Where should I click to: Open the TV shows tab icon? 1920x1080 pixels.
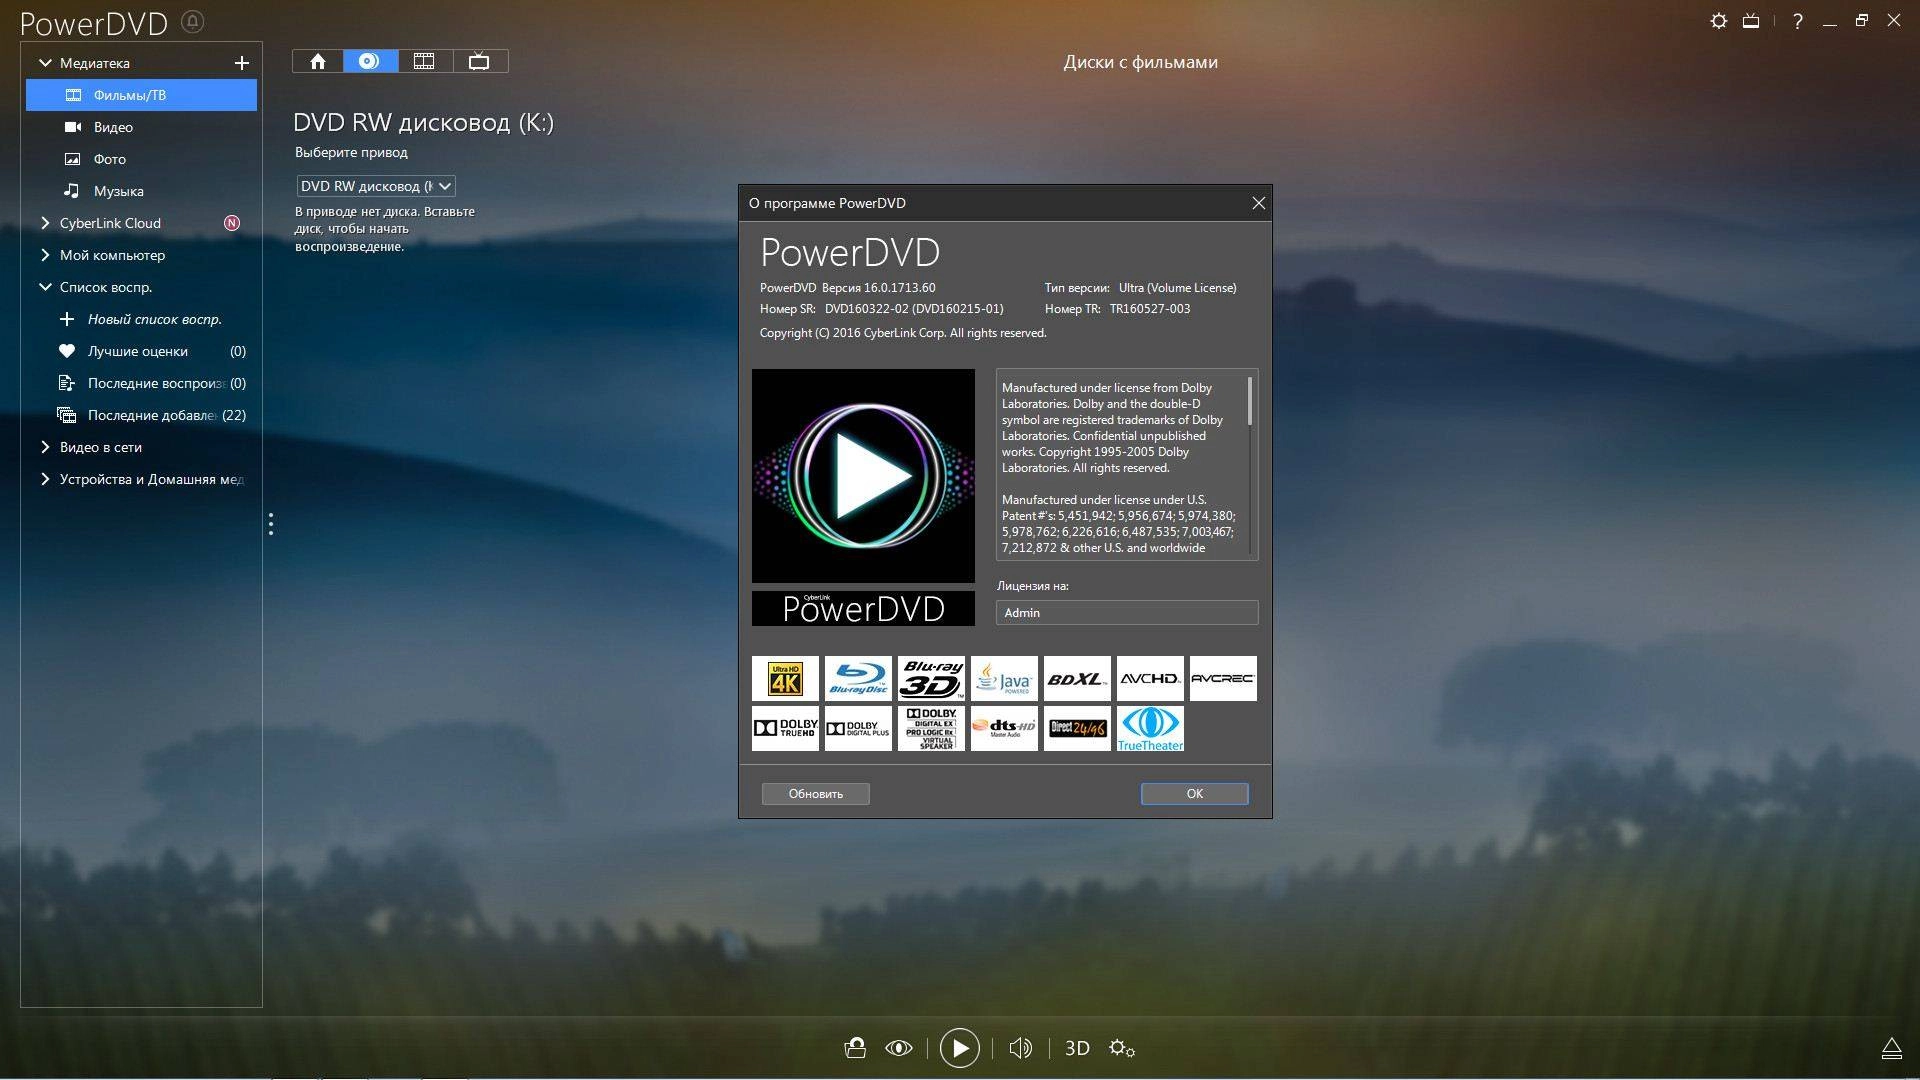coord(480,61)
